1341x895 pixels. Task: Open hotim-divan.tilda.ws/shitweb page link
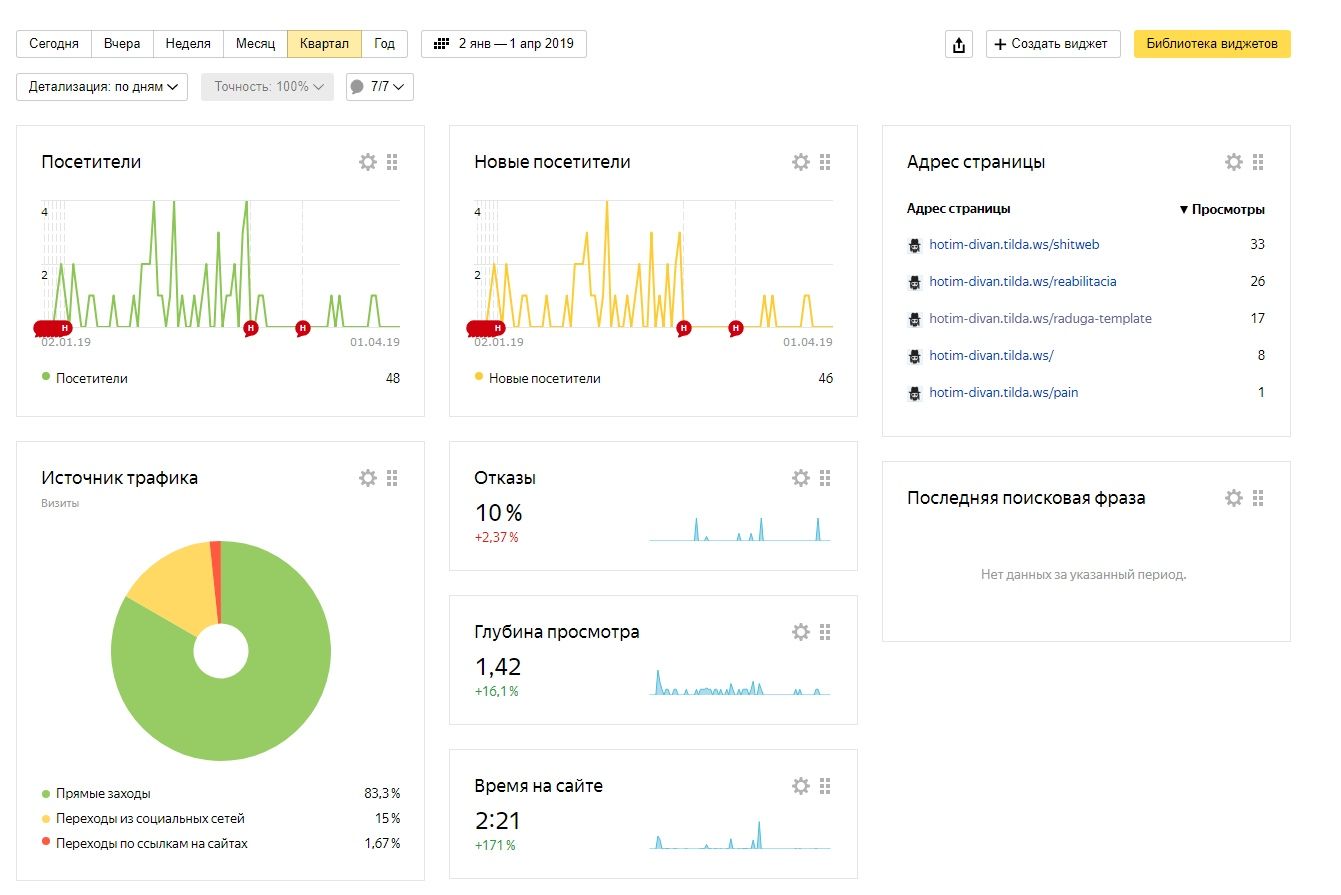coord(1014,244)
